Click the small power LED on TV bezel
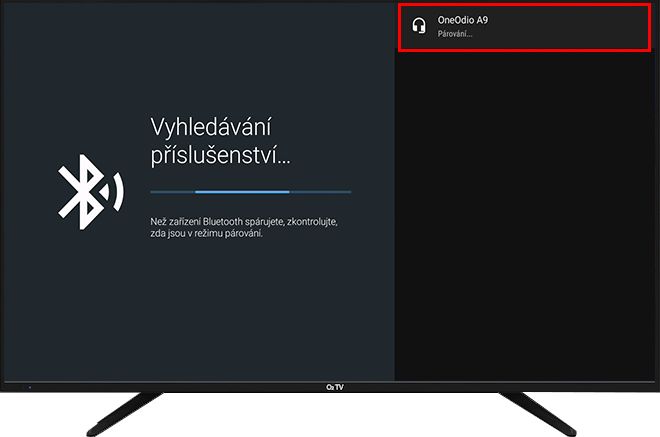 [29, 386]
